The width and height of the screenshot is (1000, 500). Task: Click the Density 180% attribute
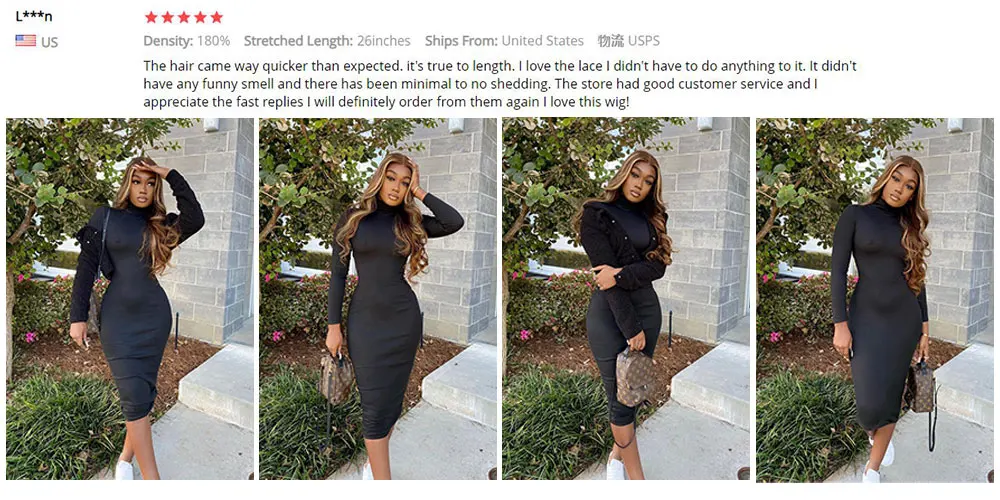(x=186, y=41)
